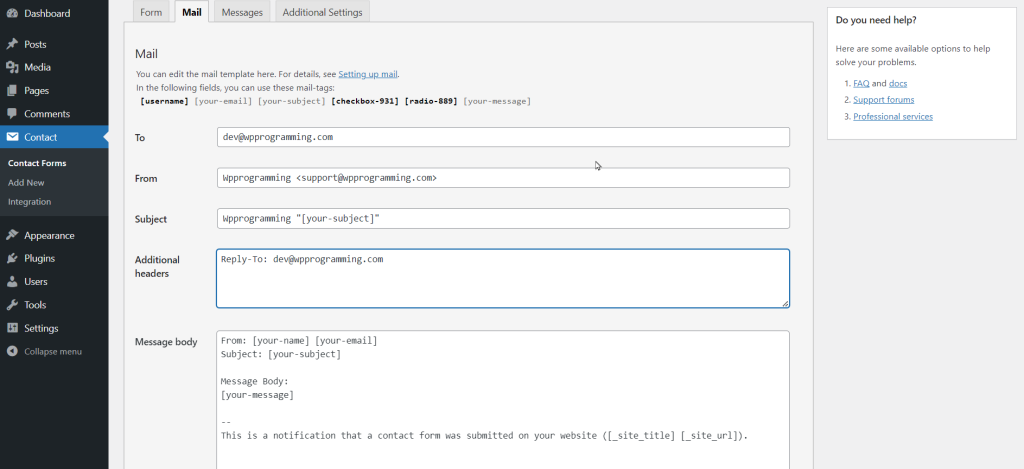Screen dimensions: 1024x469
Task: Click the Plugins plug icon
Action: pyautogui.click(x=12, y=259)
